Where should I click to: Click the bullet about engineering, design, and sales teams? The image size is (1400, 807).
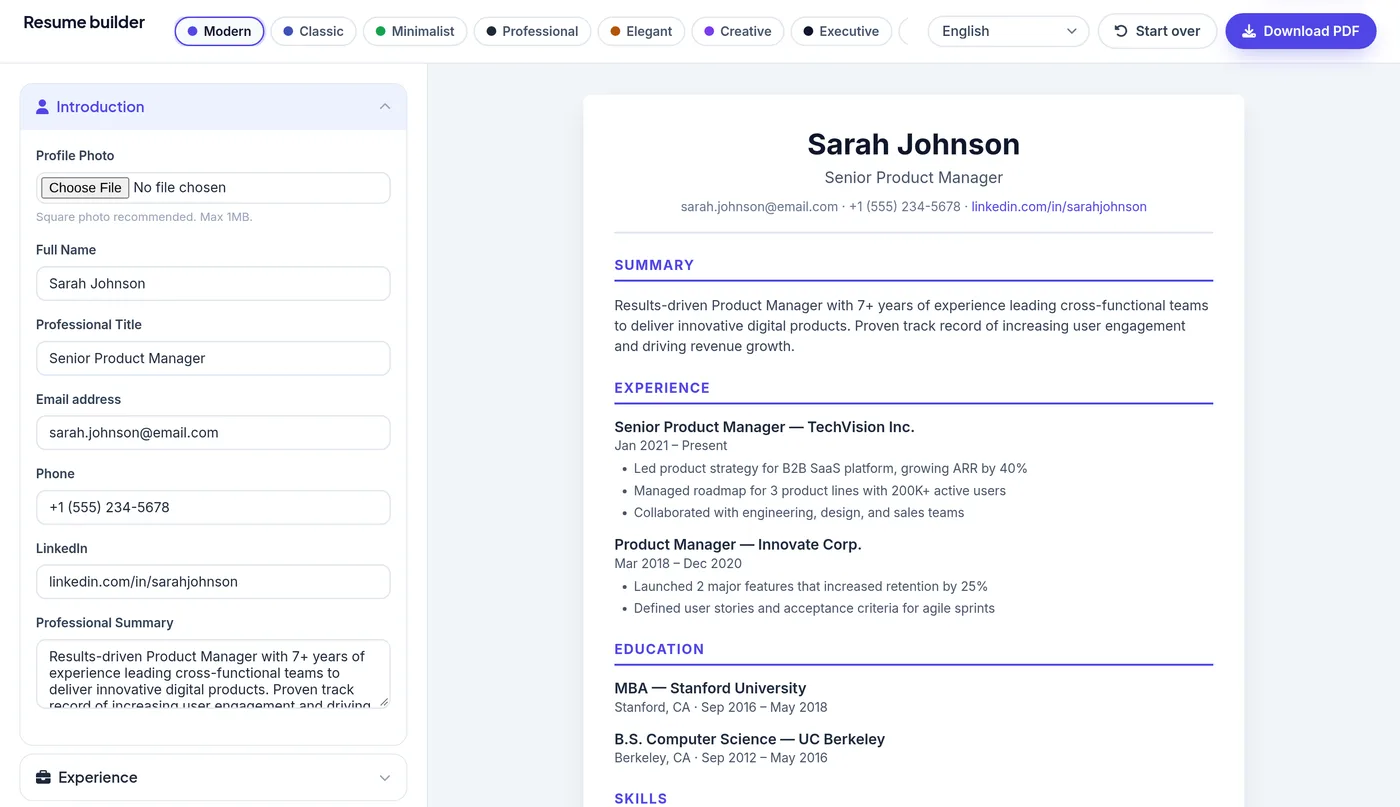coord(799,513)
